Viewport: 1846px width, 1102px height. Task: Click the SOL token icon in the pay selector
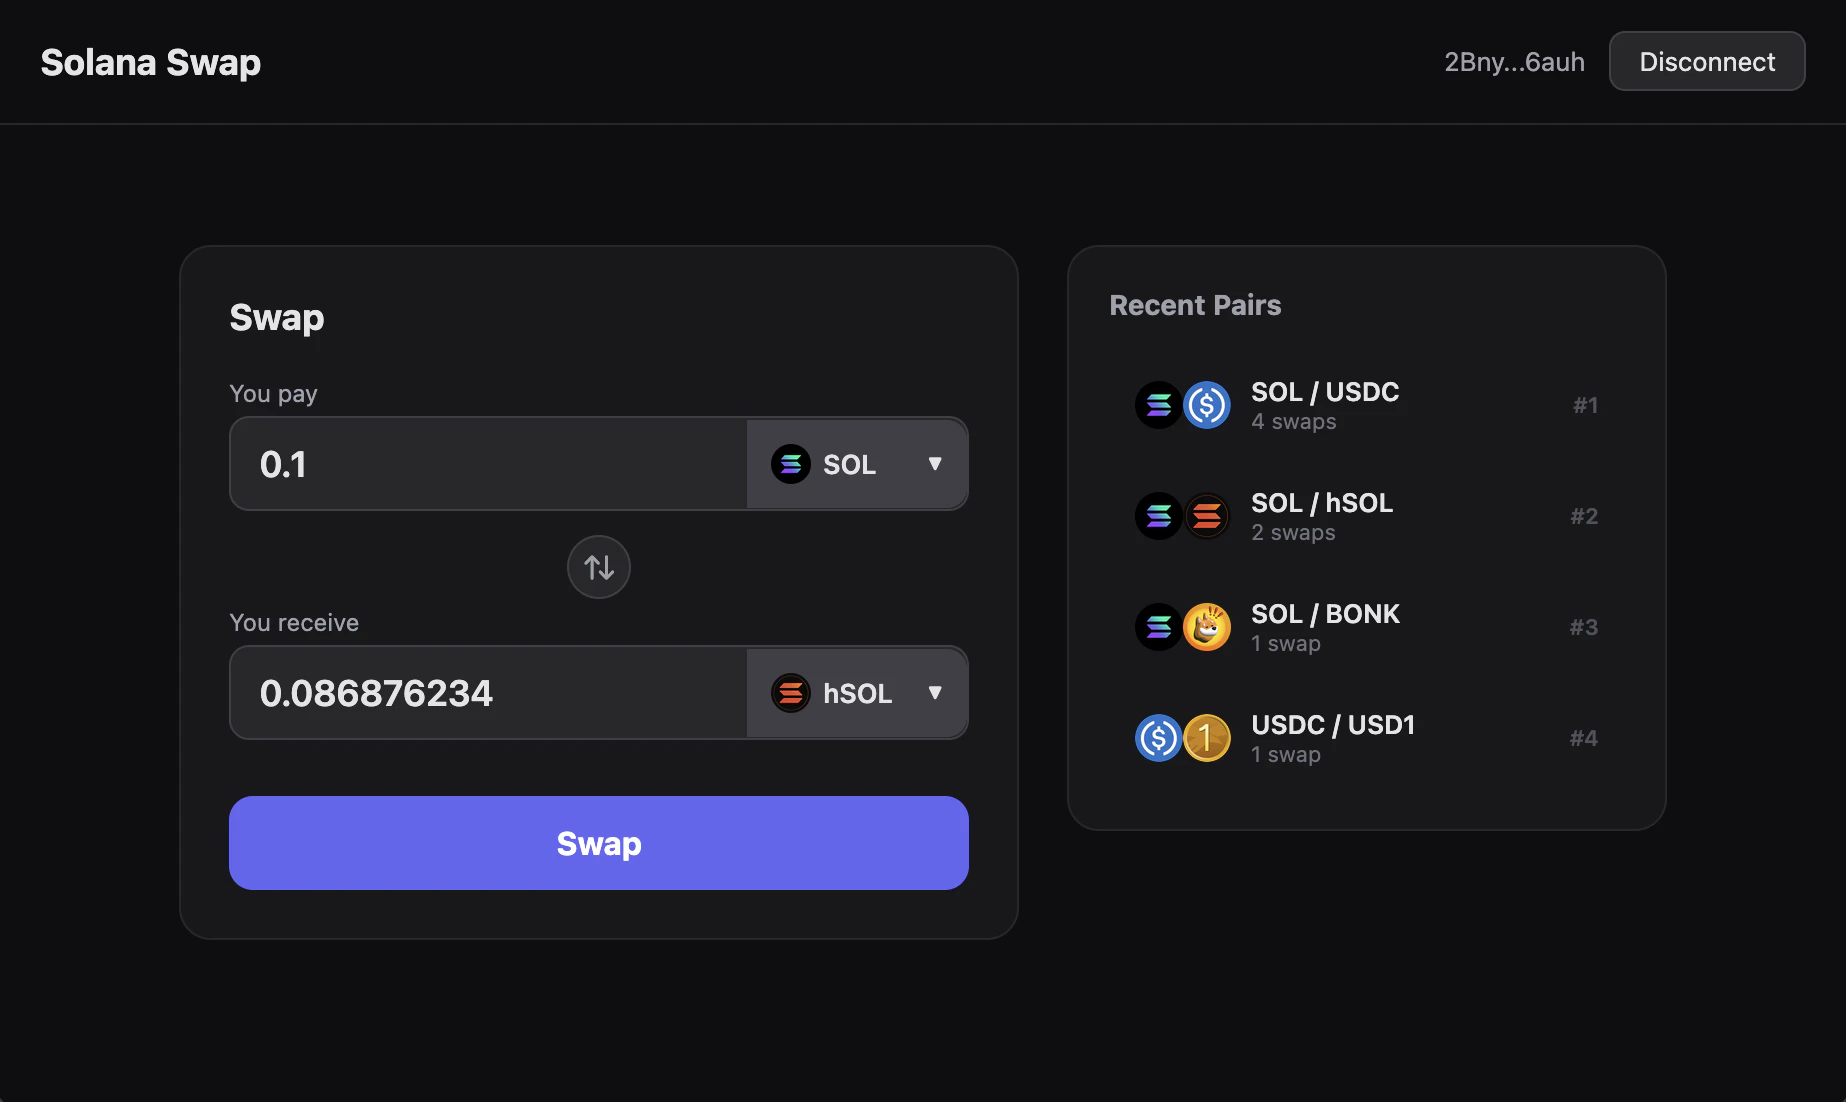pyautogui.click(x=791, y=463)
